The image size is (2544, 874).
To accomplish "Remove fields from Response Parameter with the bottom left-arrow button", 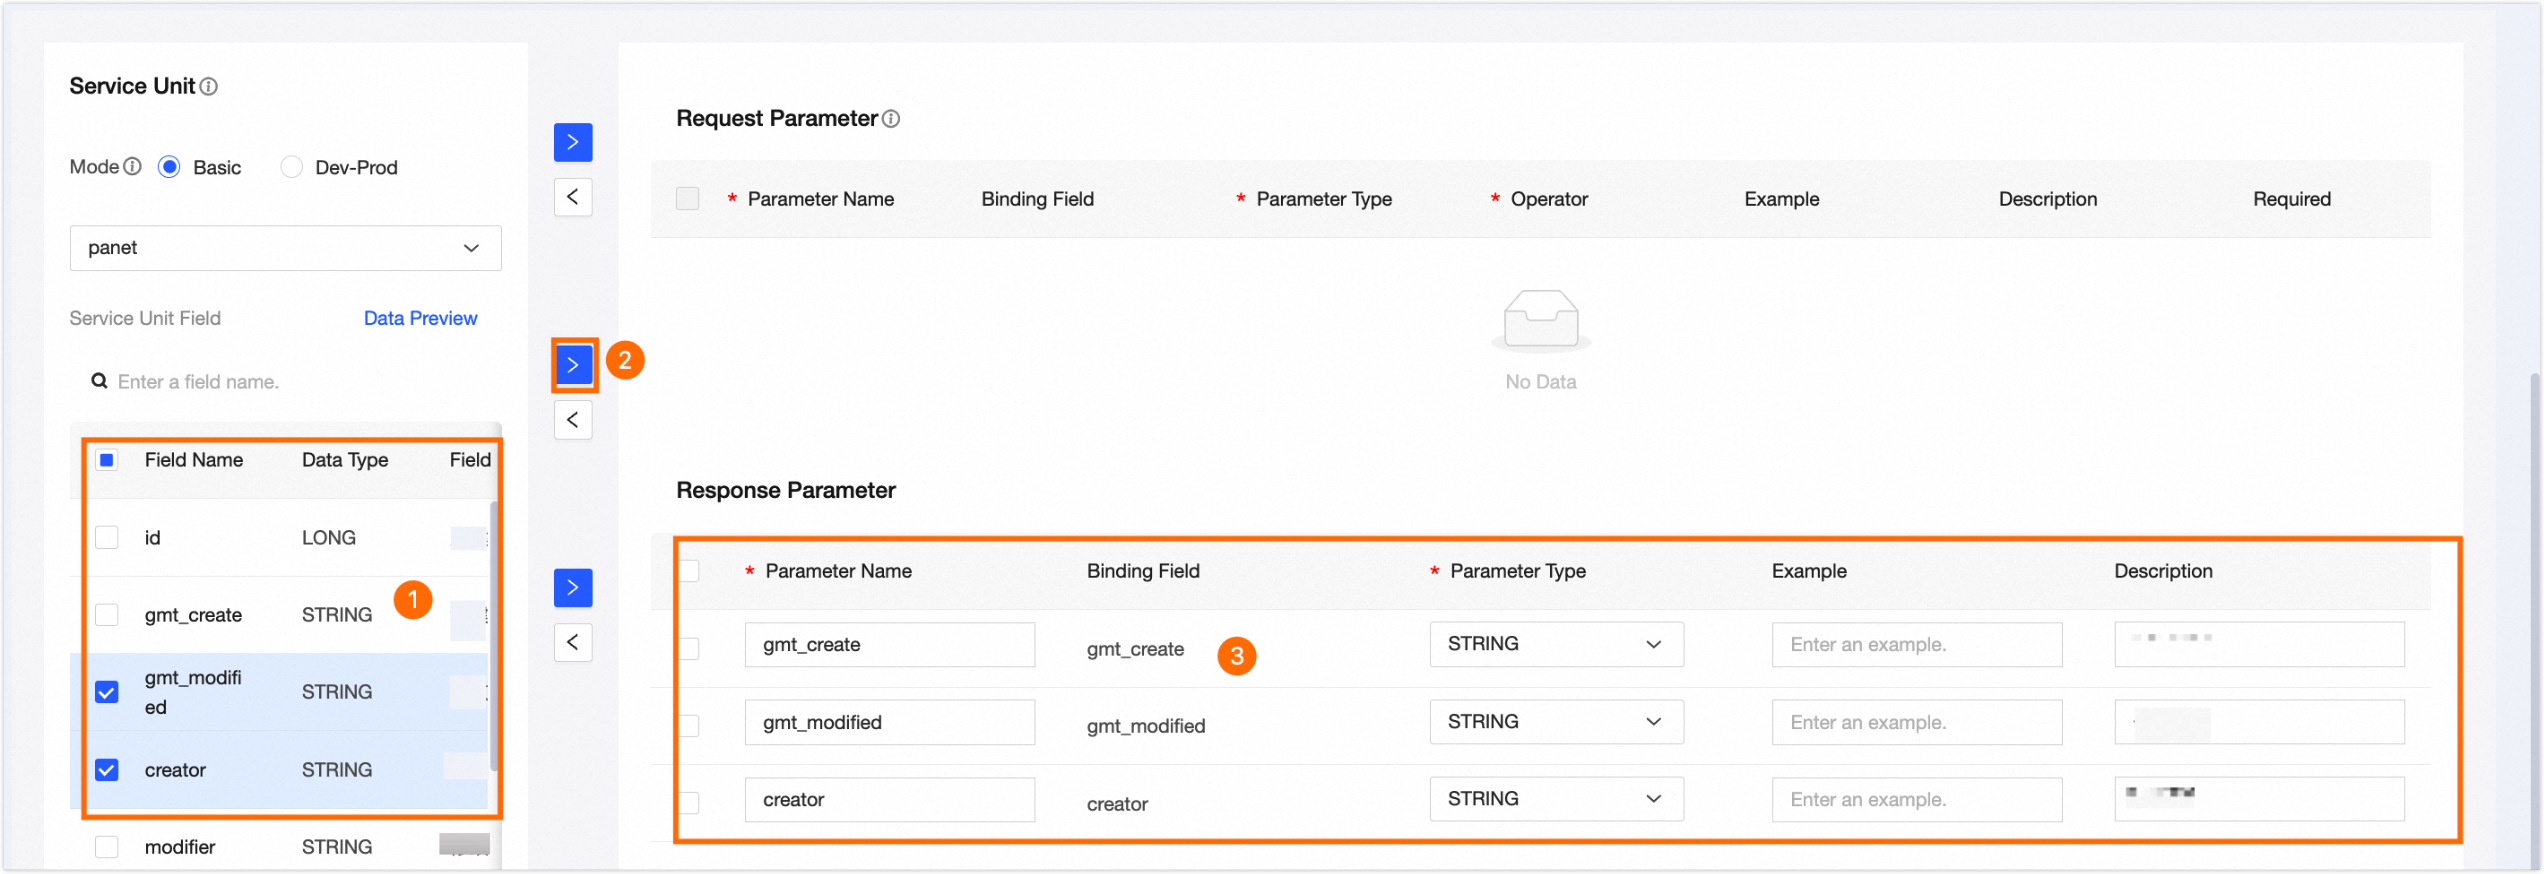I will coord(573,642).
